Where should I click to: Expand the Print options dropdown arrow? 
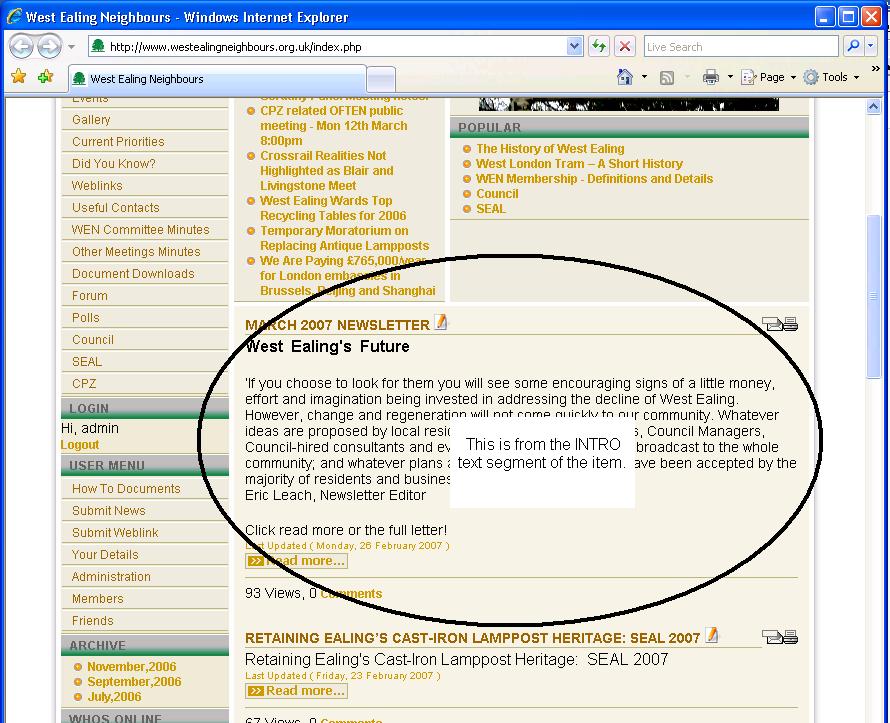(x=731, y=77)
